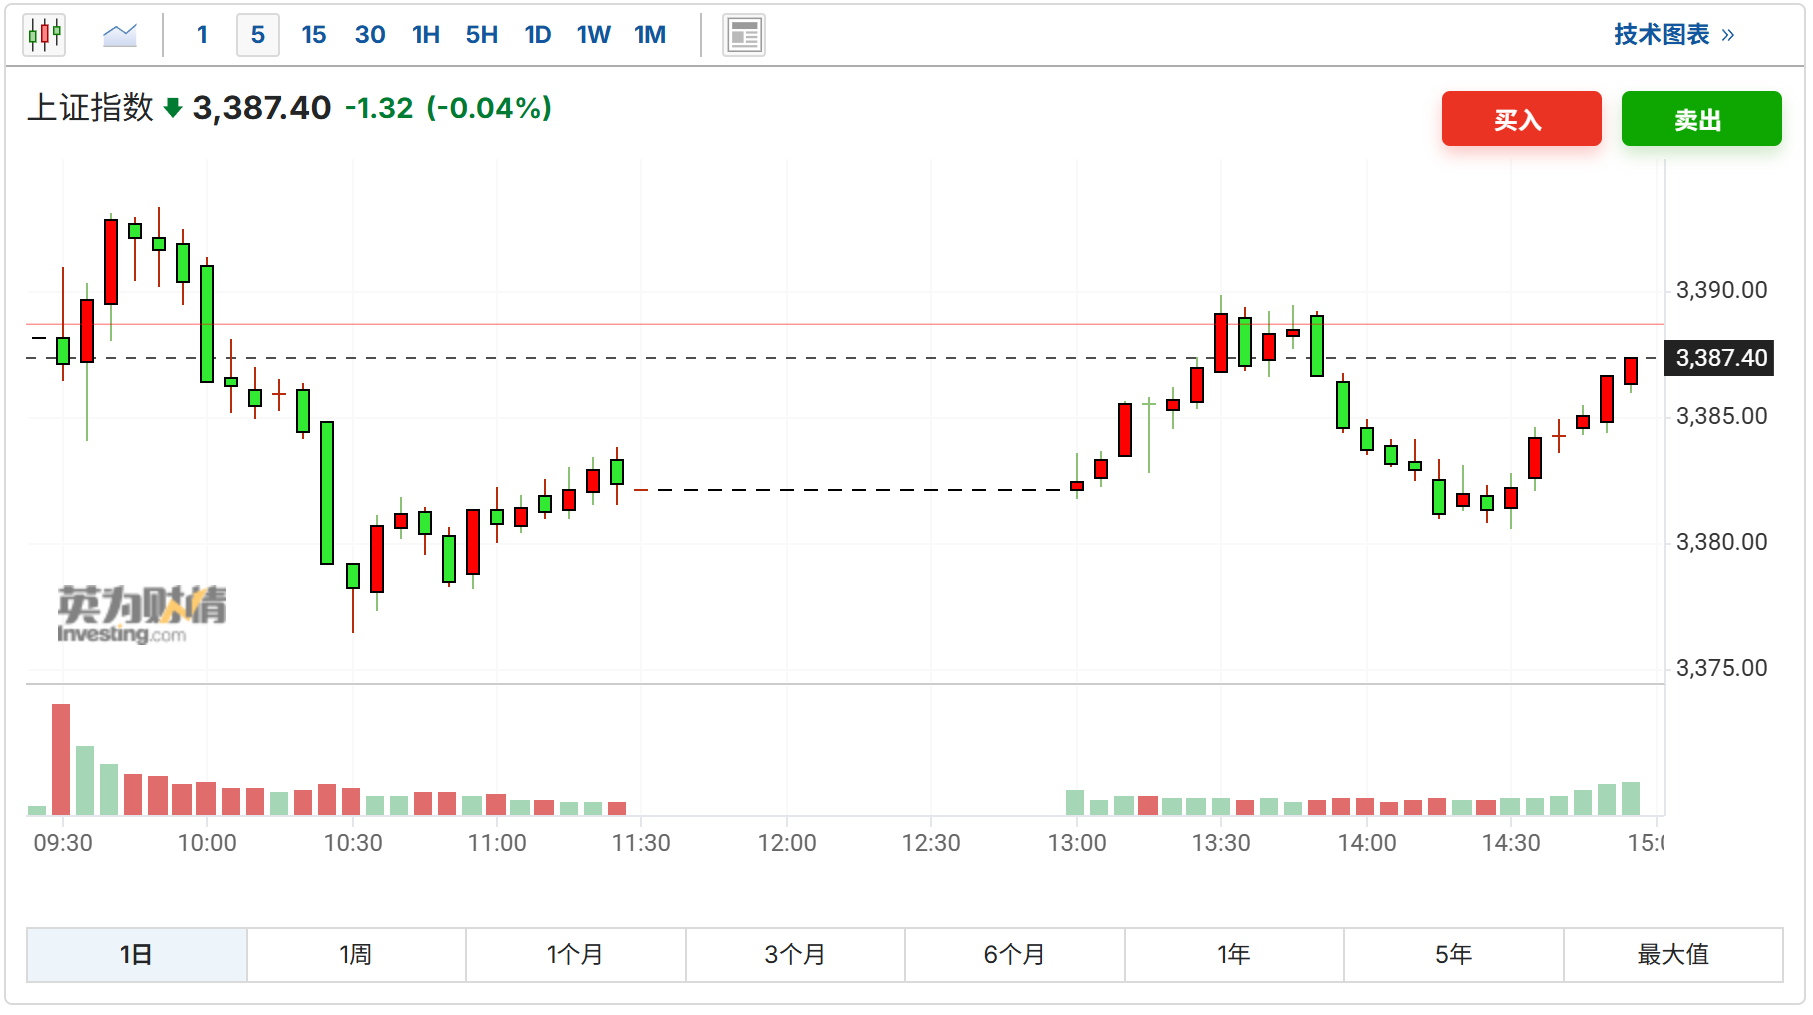Switch to the 1个月 range tab
This screenshot has height=1015, width=1813.
[x=576, y=955]
